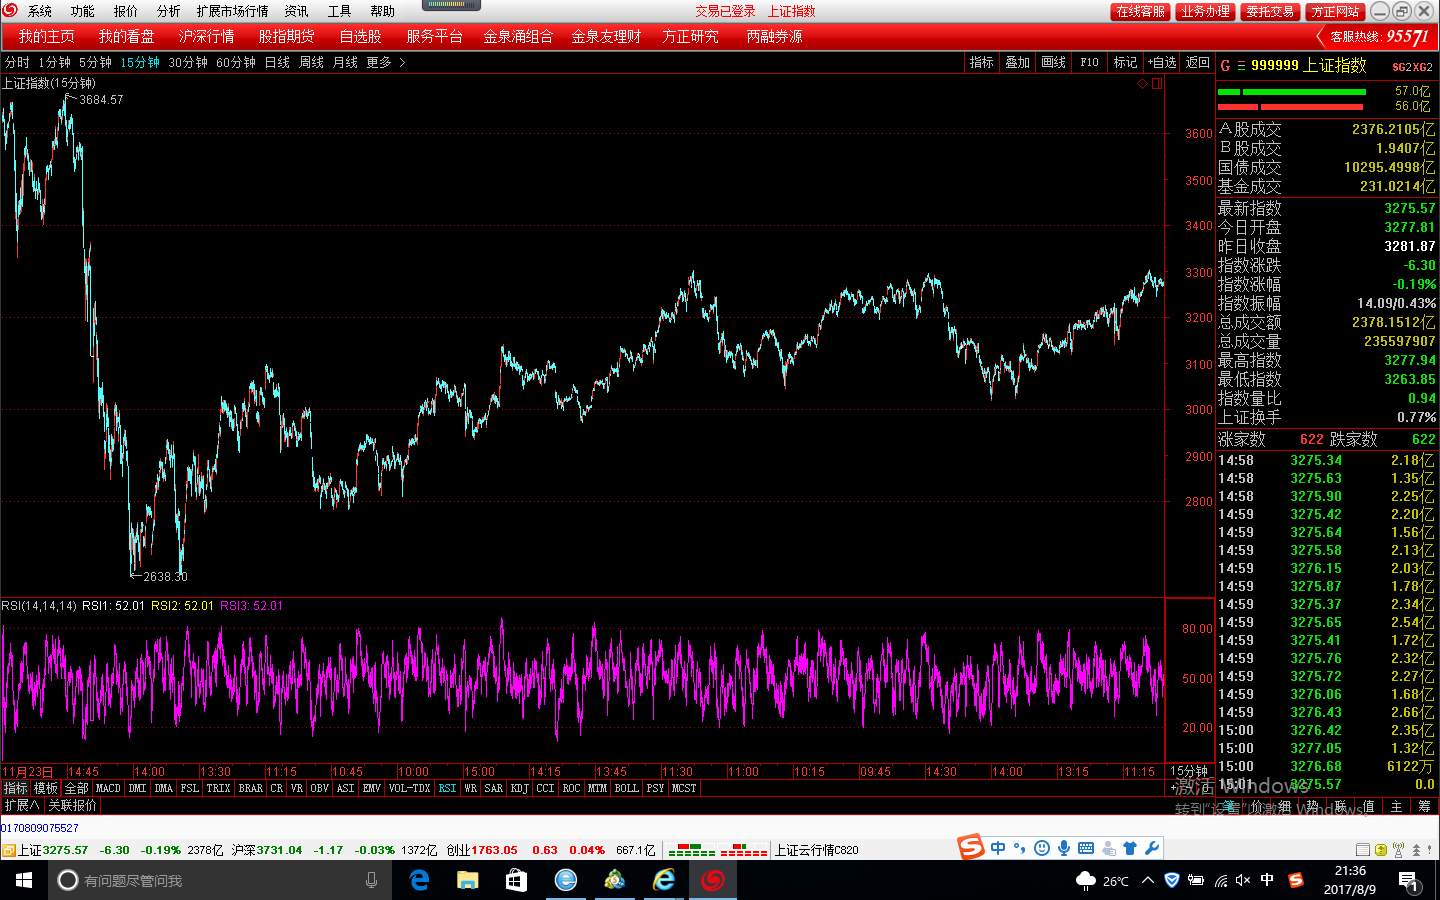Click the +自选 add to watchlist button
This screenshot has width=1440, height=900.
[1162, 62]
